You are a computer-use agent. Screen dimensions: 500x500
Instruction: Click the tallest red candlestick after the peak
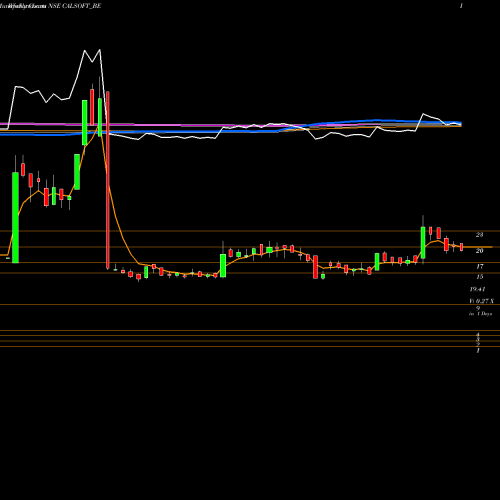click(108, 180)
